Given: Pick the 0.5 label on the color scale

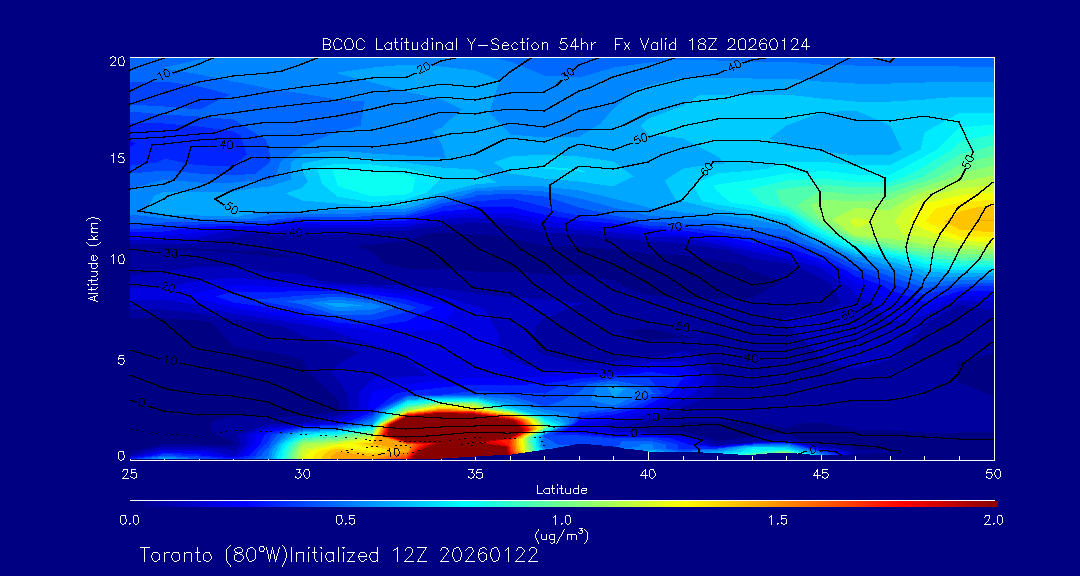Looking at the screenshot, I should click(345, 520).
